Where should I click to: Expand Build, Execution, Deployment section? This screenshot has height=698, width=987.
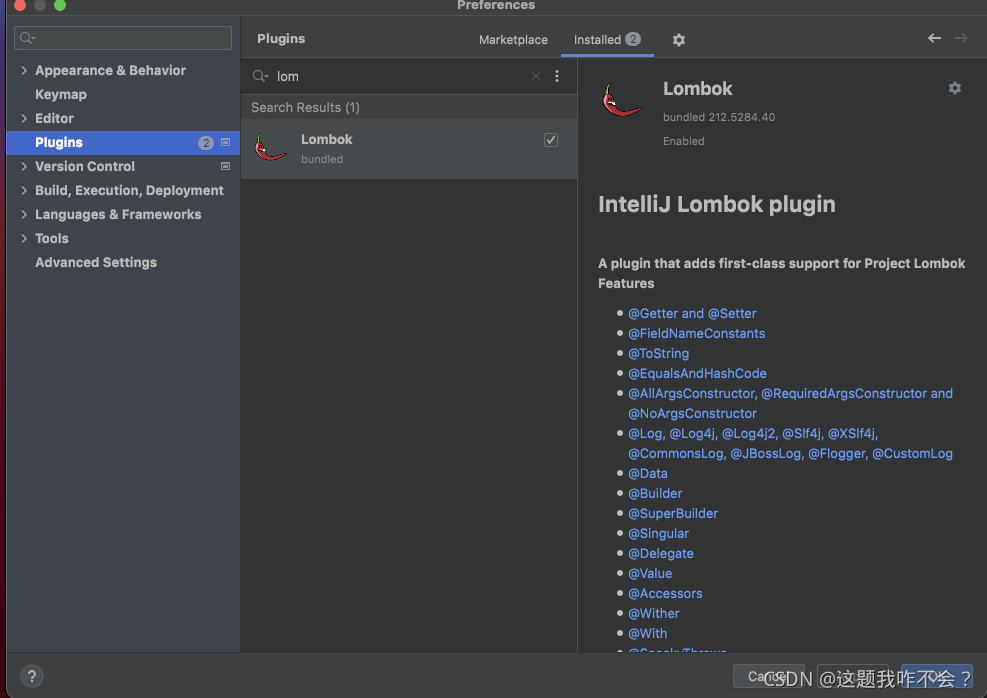pos(24,190)
